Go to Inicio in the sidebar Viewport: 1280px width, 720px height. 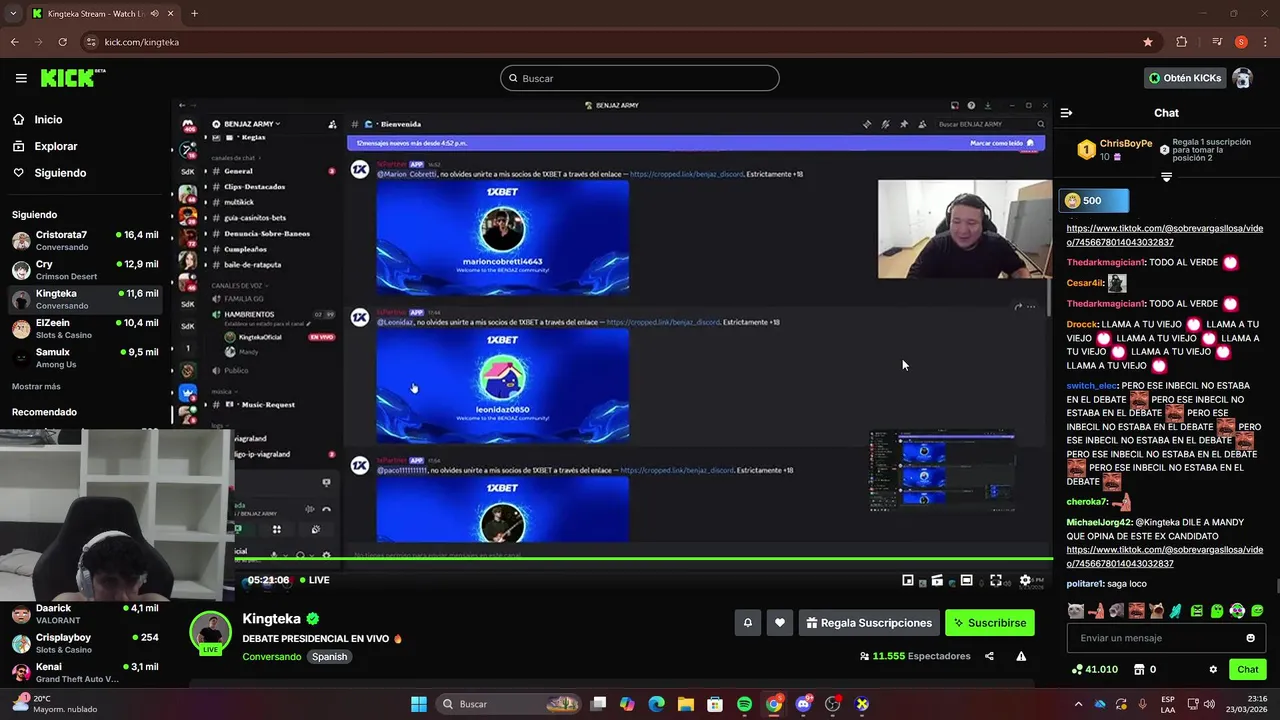coord(48,119)
